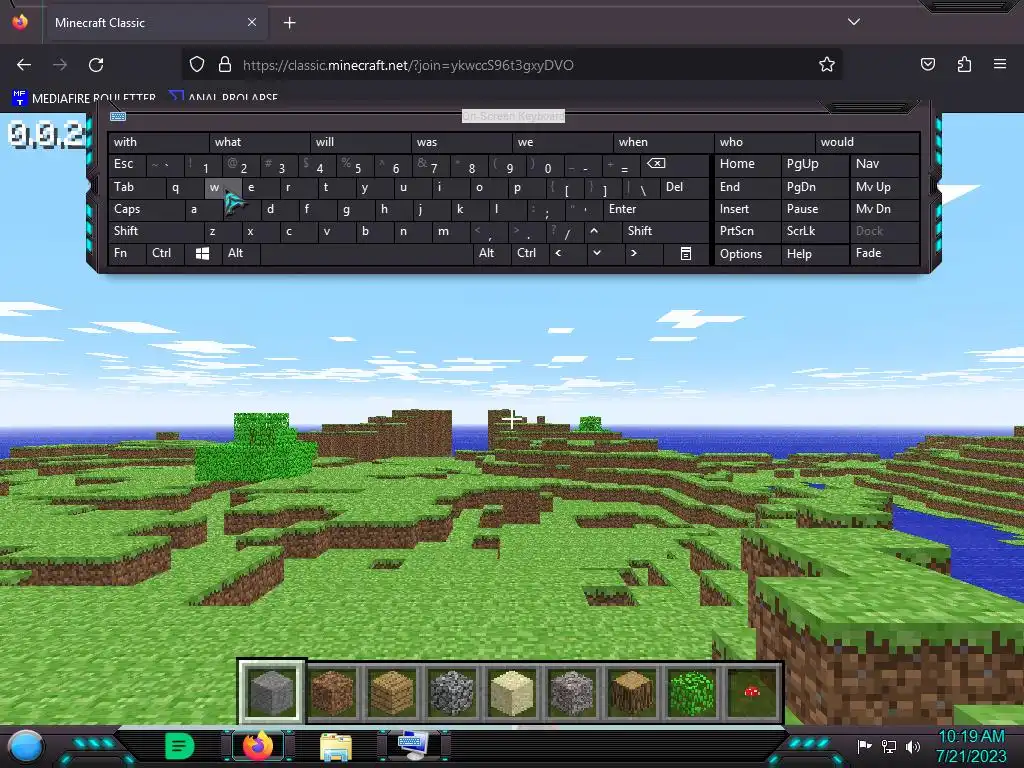
Task: Open the Firefox extensions icon
Action: click(964, 64)
